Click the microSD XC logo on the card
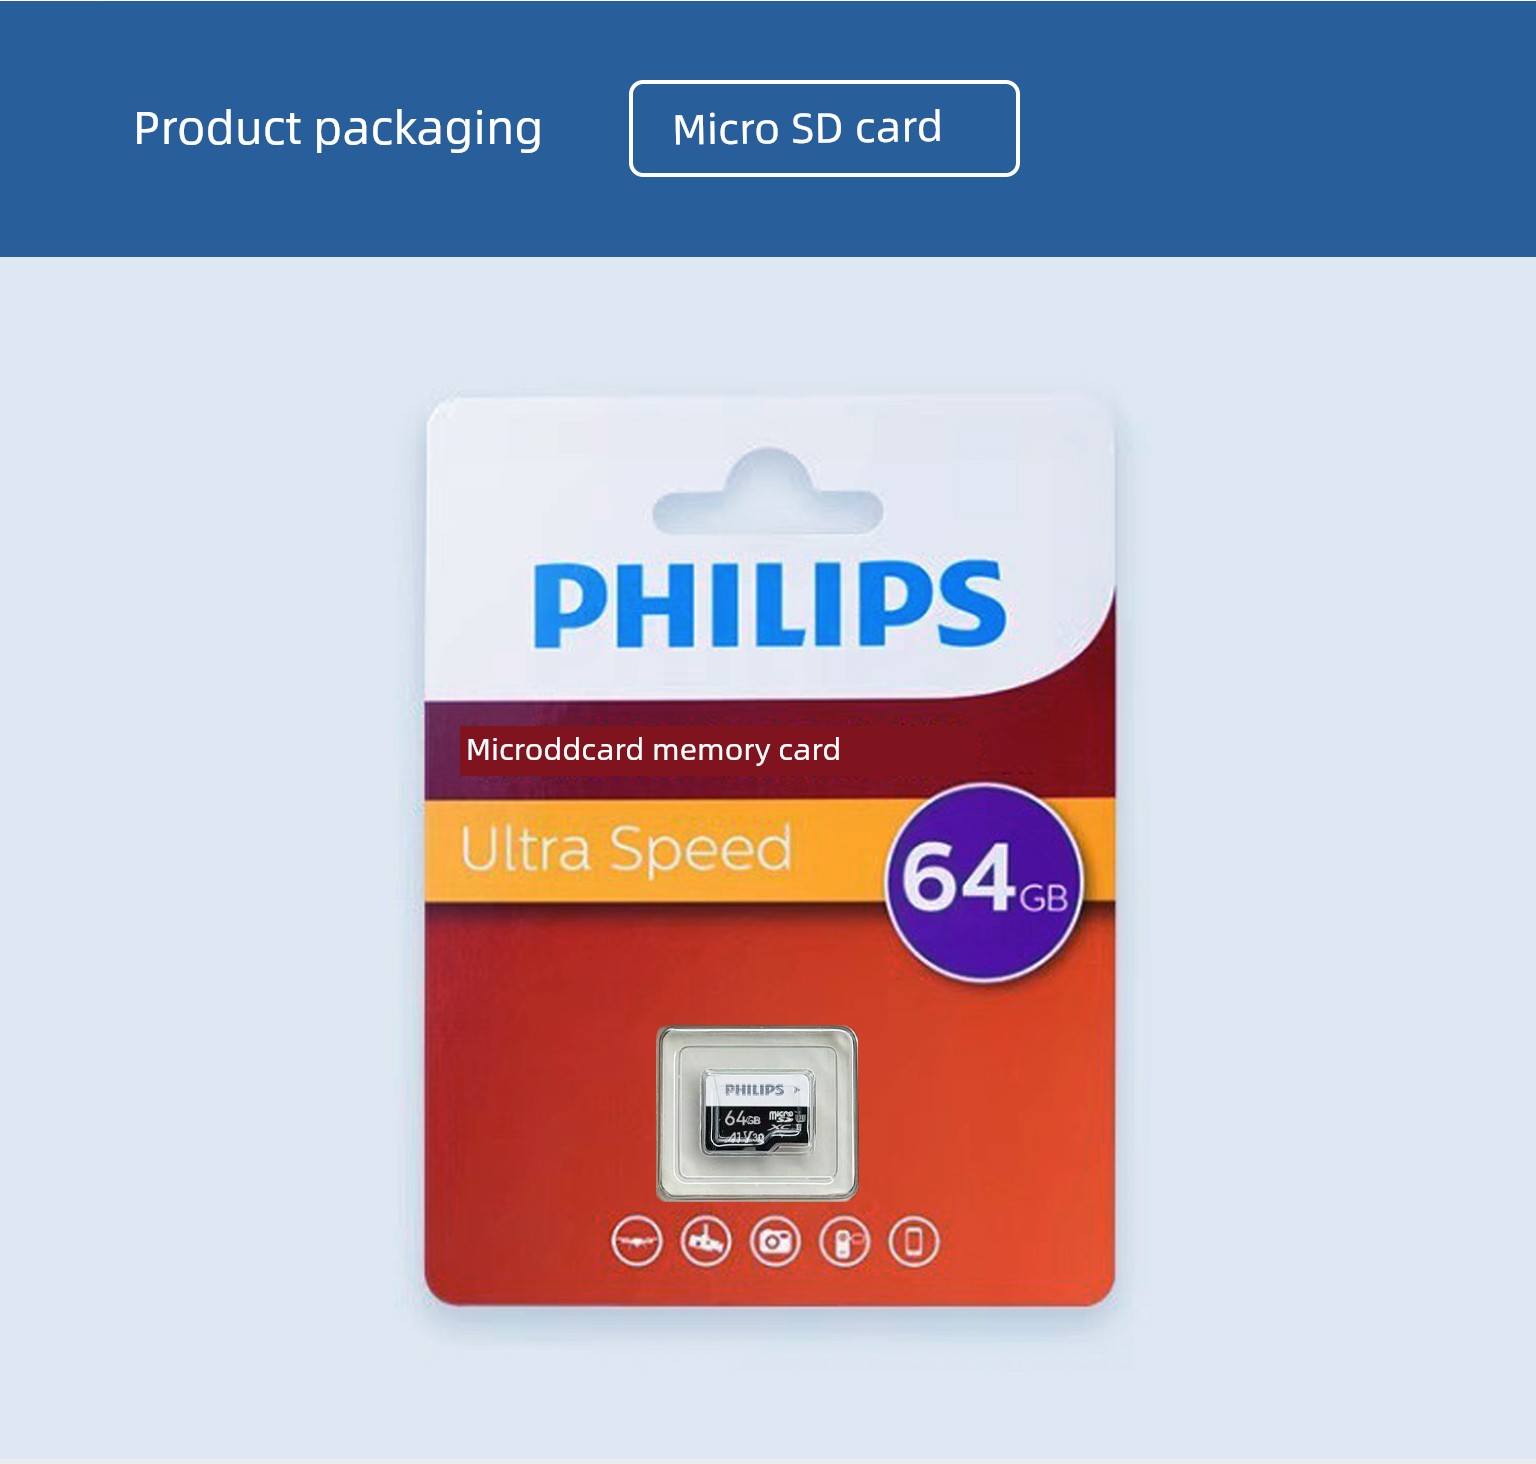 coord(785,1122)
